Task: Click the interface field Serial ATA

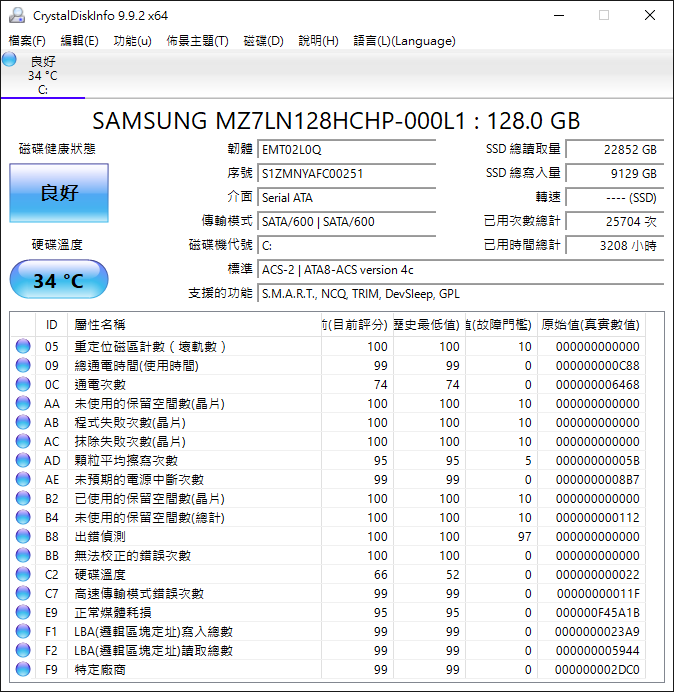Action: point(347,197)
